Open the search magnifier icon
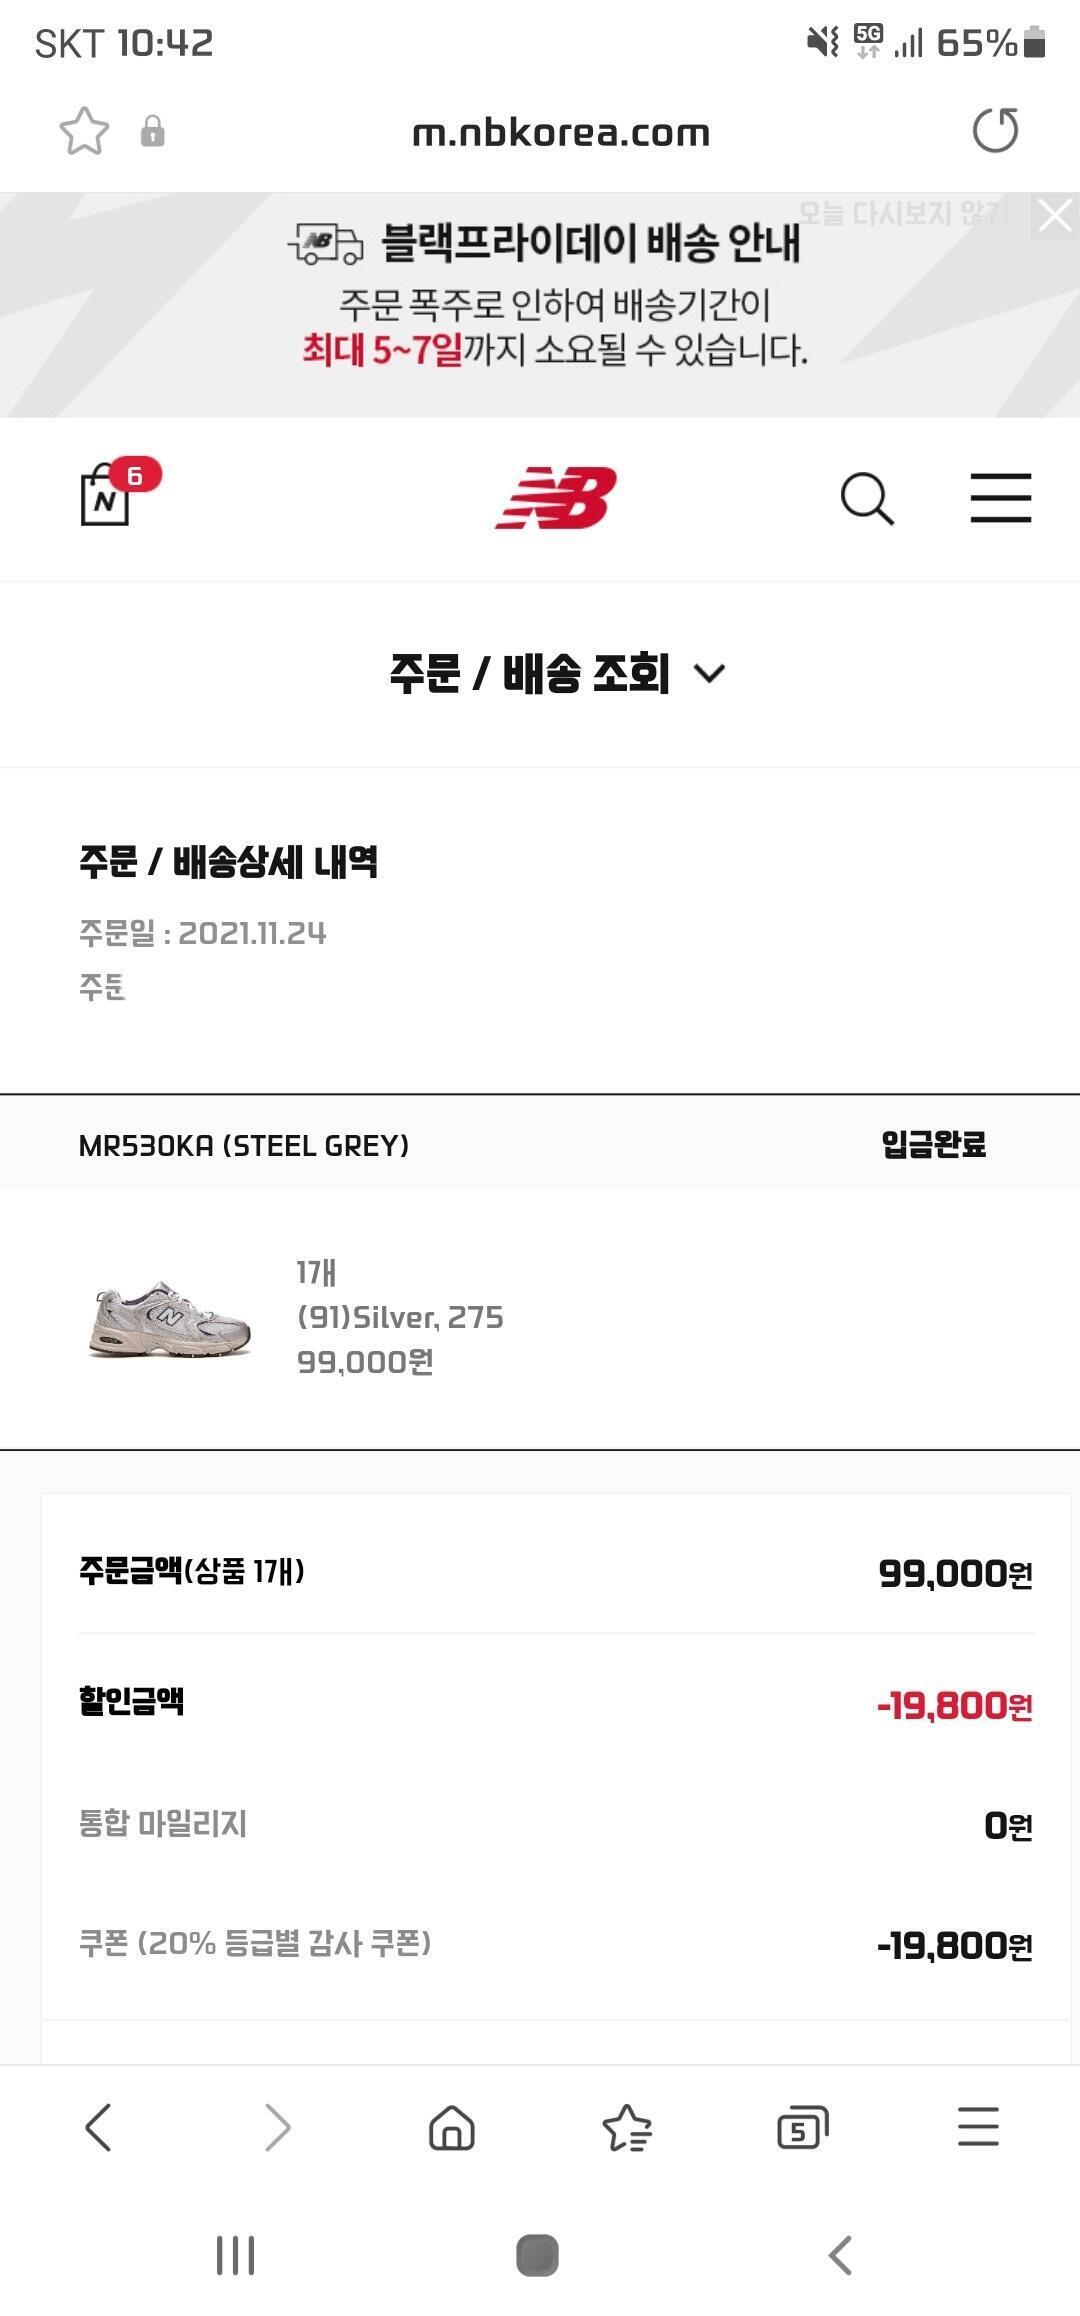The image size is (1080, 2316). tap(866, 498)
